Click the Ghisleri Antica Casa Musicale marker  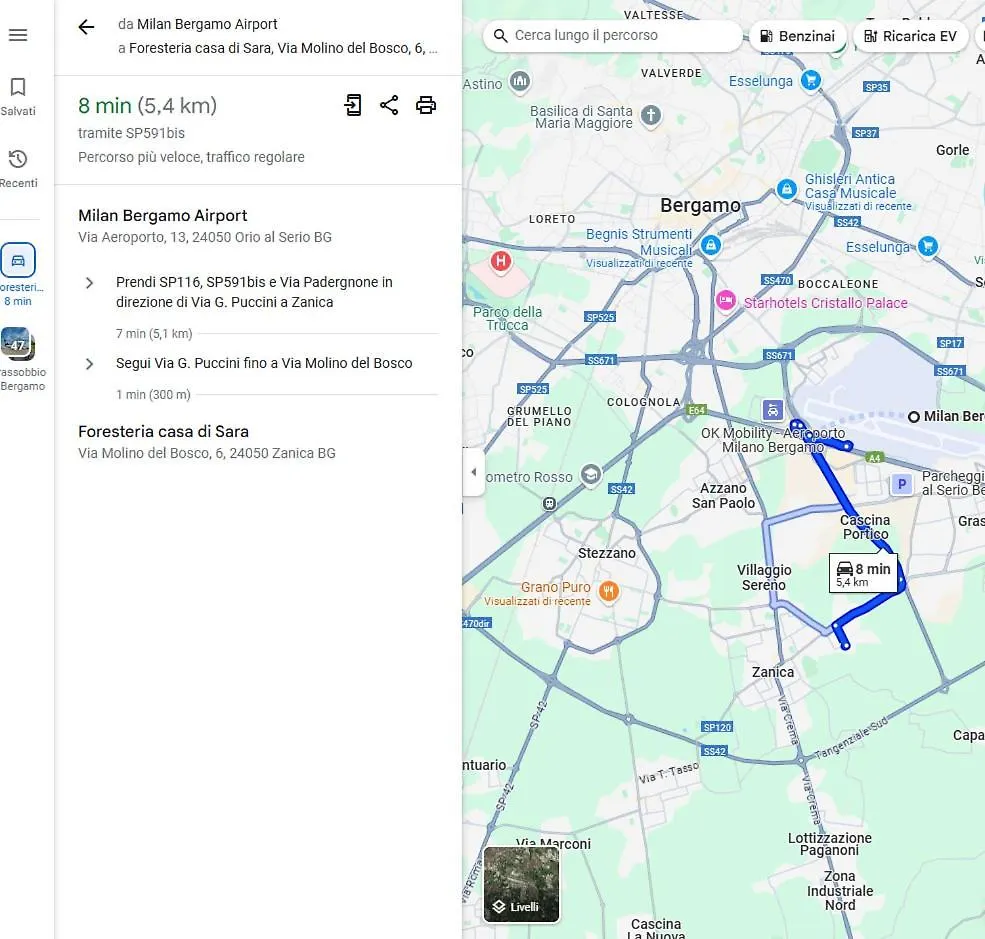(786, 189)
